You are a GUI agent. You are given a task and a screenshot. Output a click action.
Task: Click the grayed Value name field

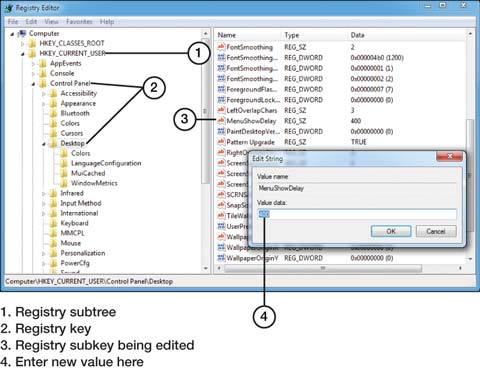357,188
